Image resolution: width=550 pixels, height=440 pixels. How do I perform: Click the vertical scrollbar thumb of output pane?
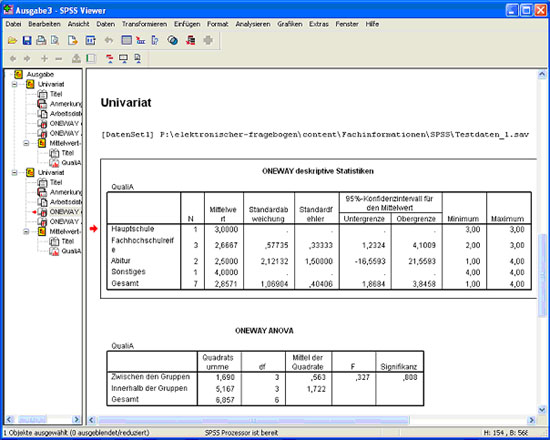click(x=542, y=275)
